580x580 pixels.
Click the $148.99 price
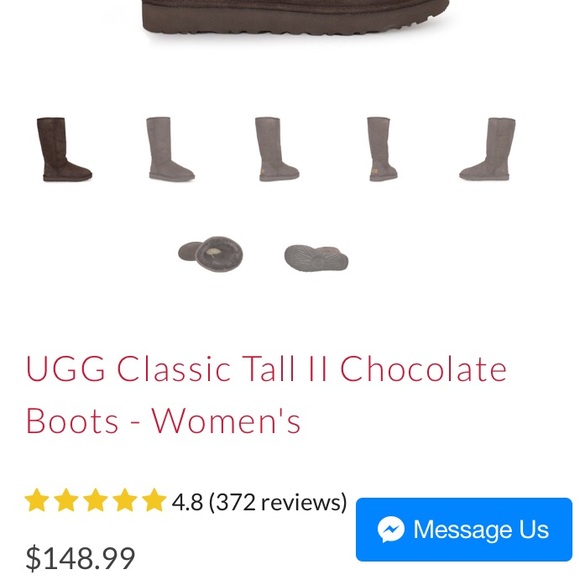point(80,558)
